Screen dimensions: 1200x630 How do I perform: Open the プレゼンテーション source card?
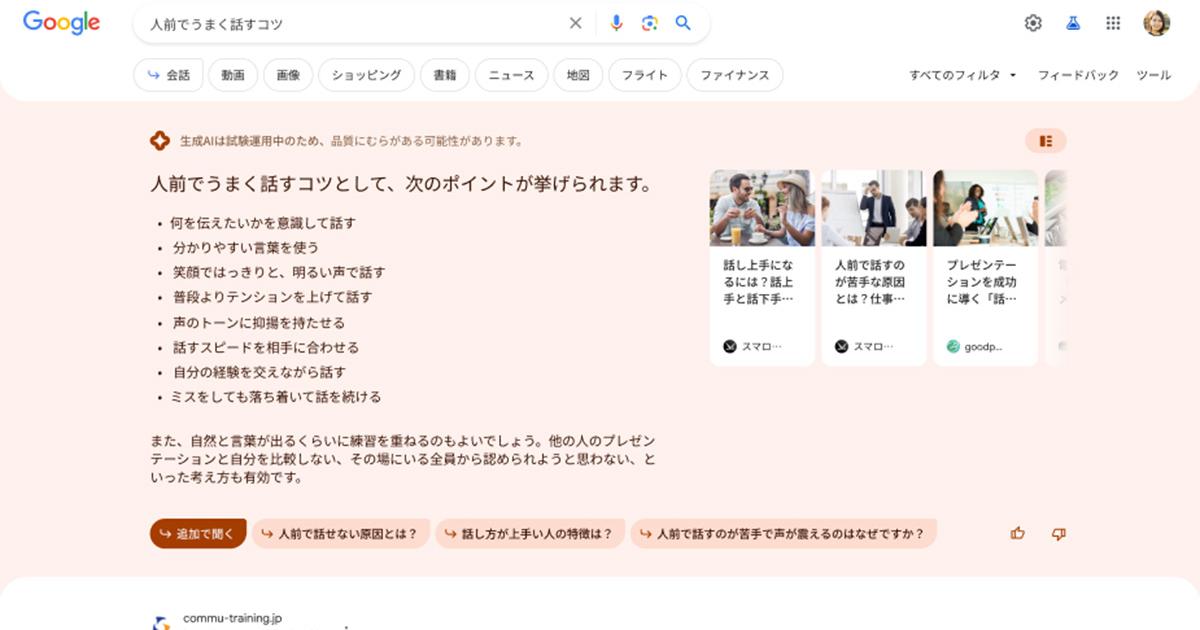click(x=985, y=267)
